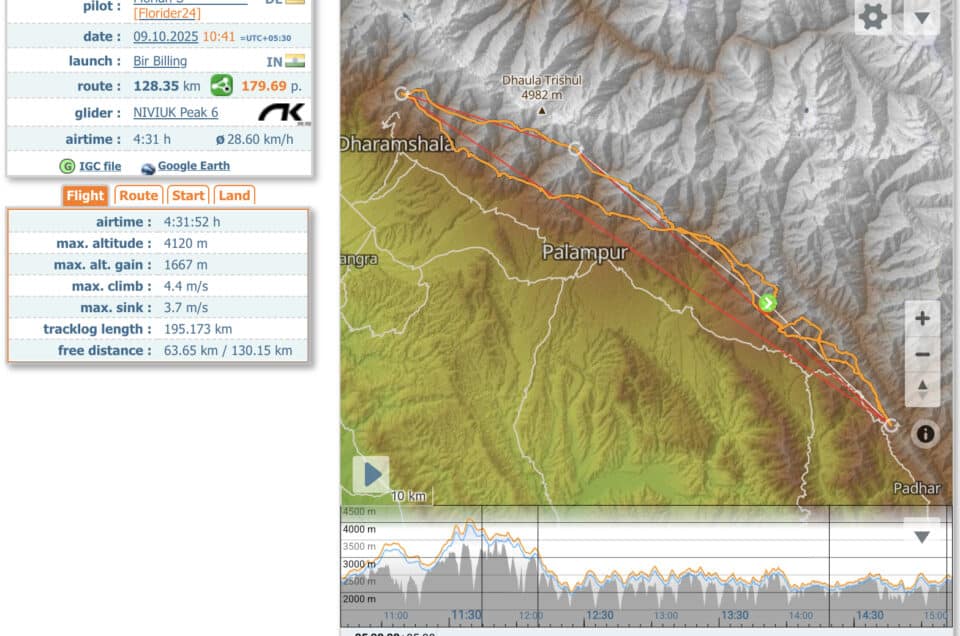The height and width of the screenshot is (636, 960).
Task: Open the Bir Billing launch link
Action: [x=160, y=61]
